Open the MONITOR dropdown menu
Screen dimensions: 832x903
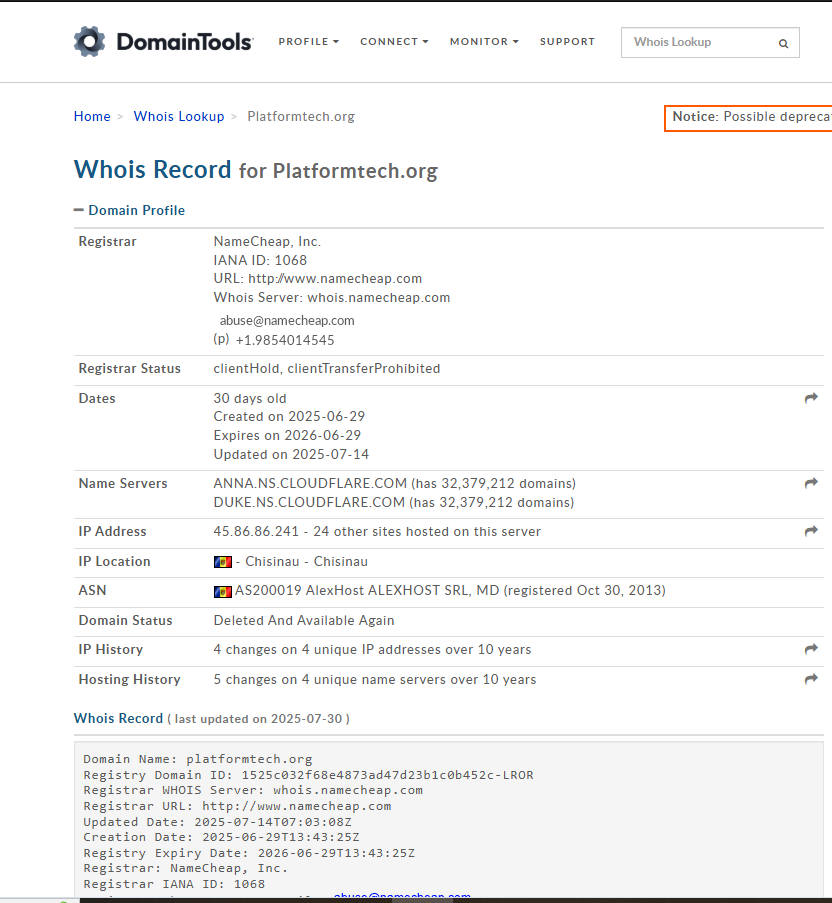[x=484, y=41]
